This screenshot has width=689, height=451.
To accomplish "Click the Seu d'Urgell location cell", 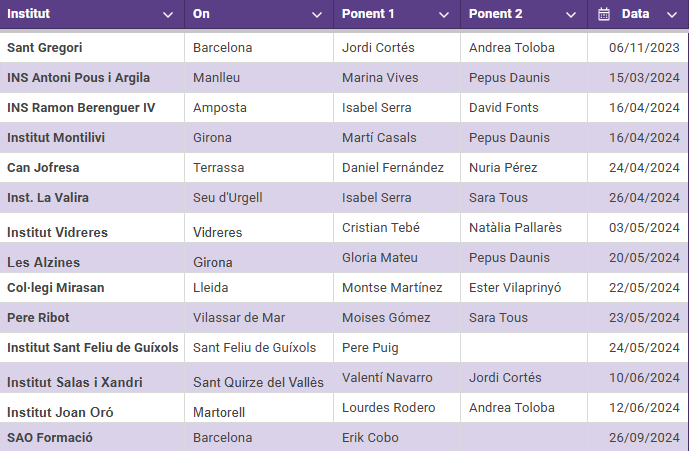I will click(x=228, y=198).
